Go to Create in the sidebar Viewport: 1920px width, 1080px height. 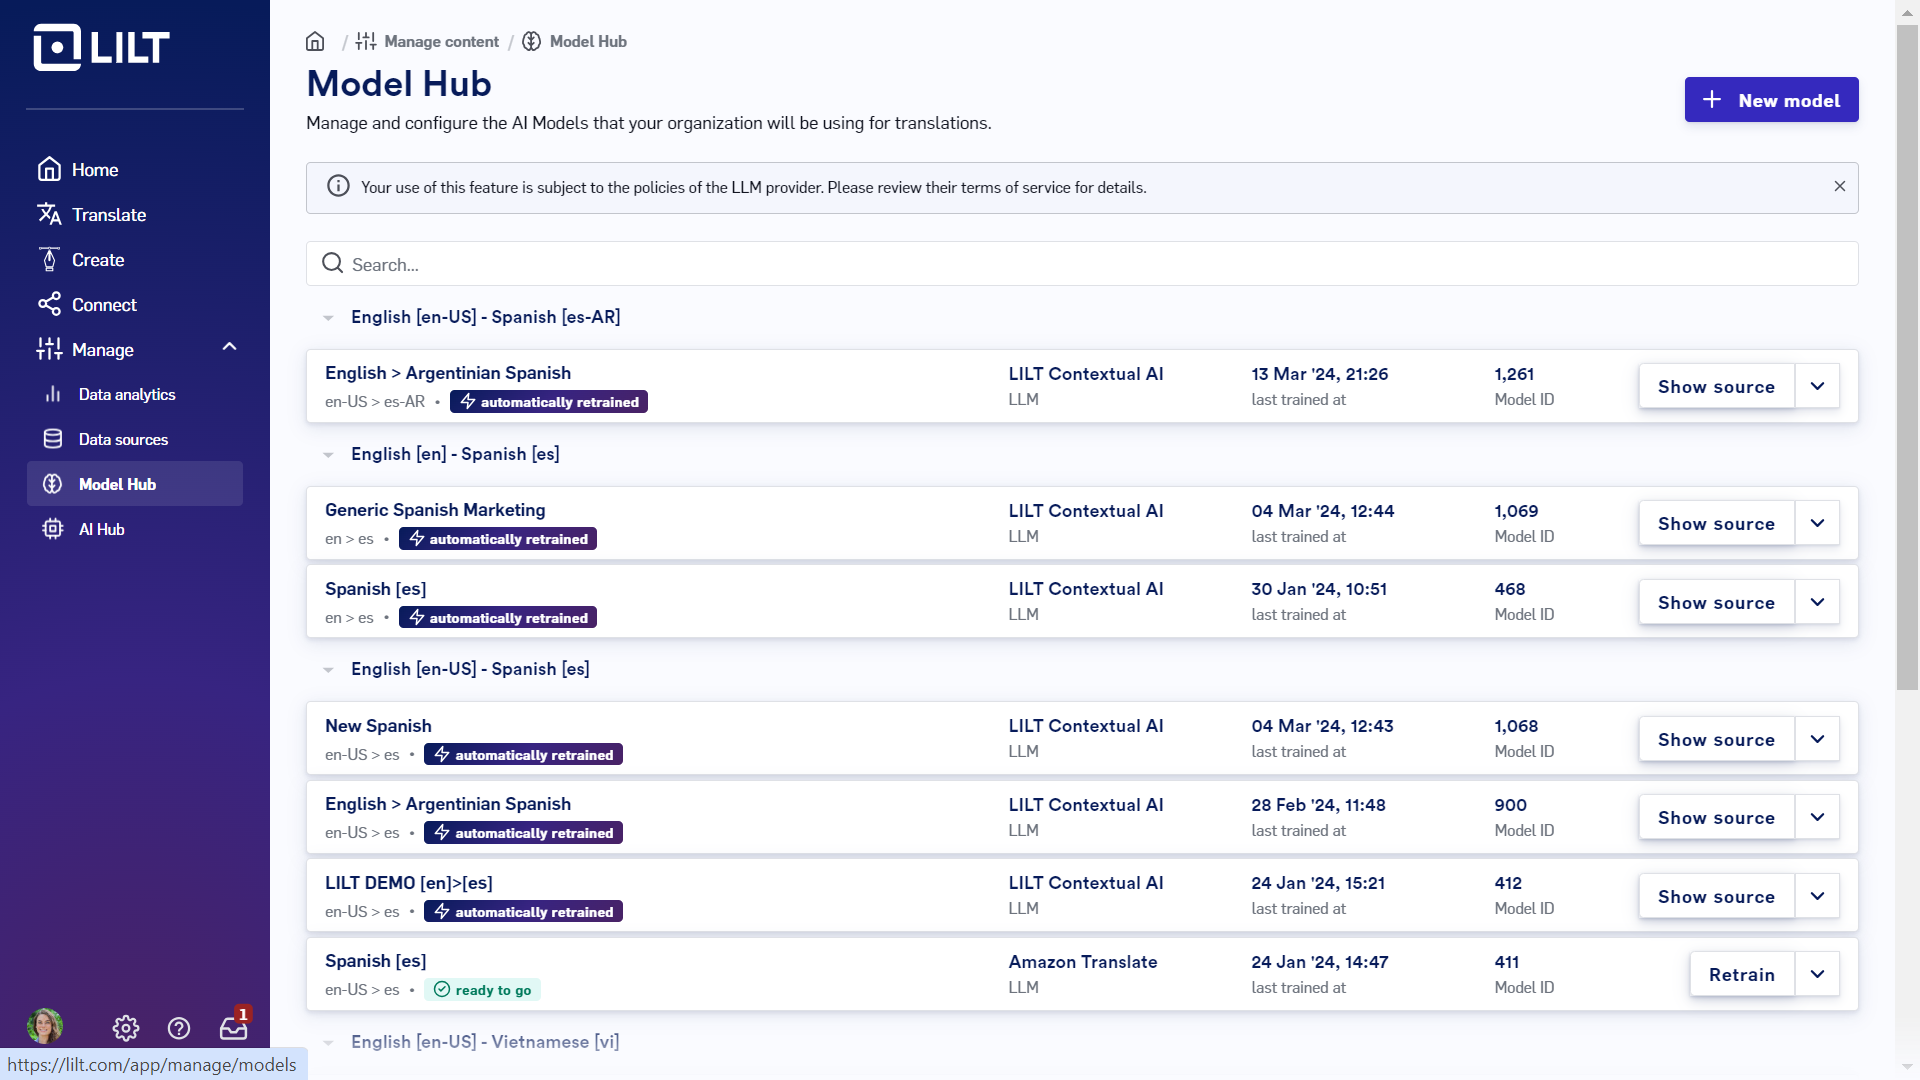[81, 260]
